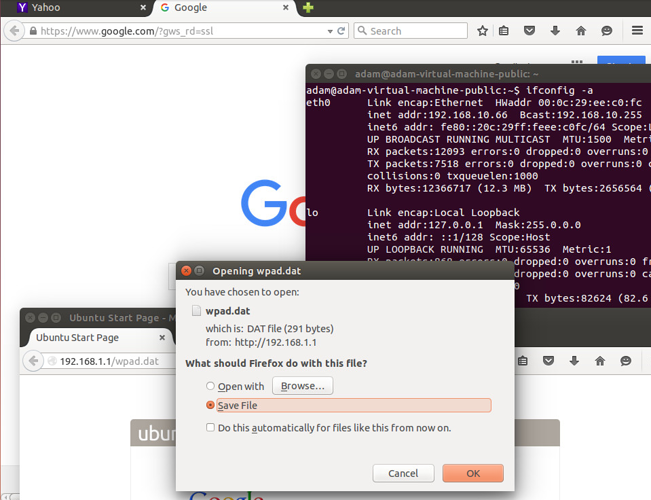
Task: Open URL history dropdown in Google window
Action: [330, 31]
